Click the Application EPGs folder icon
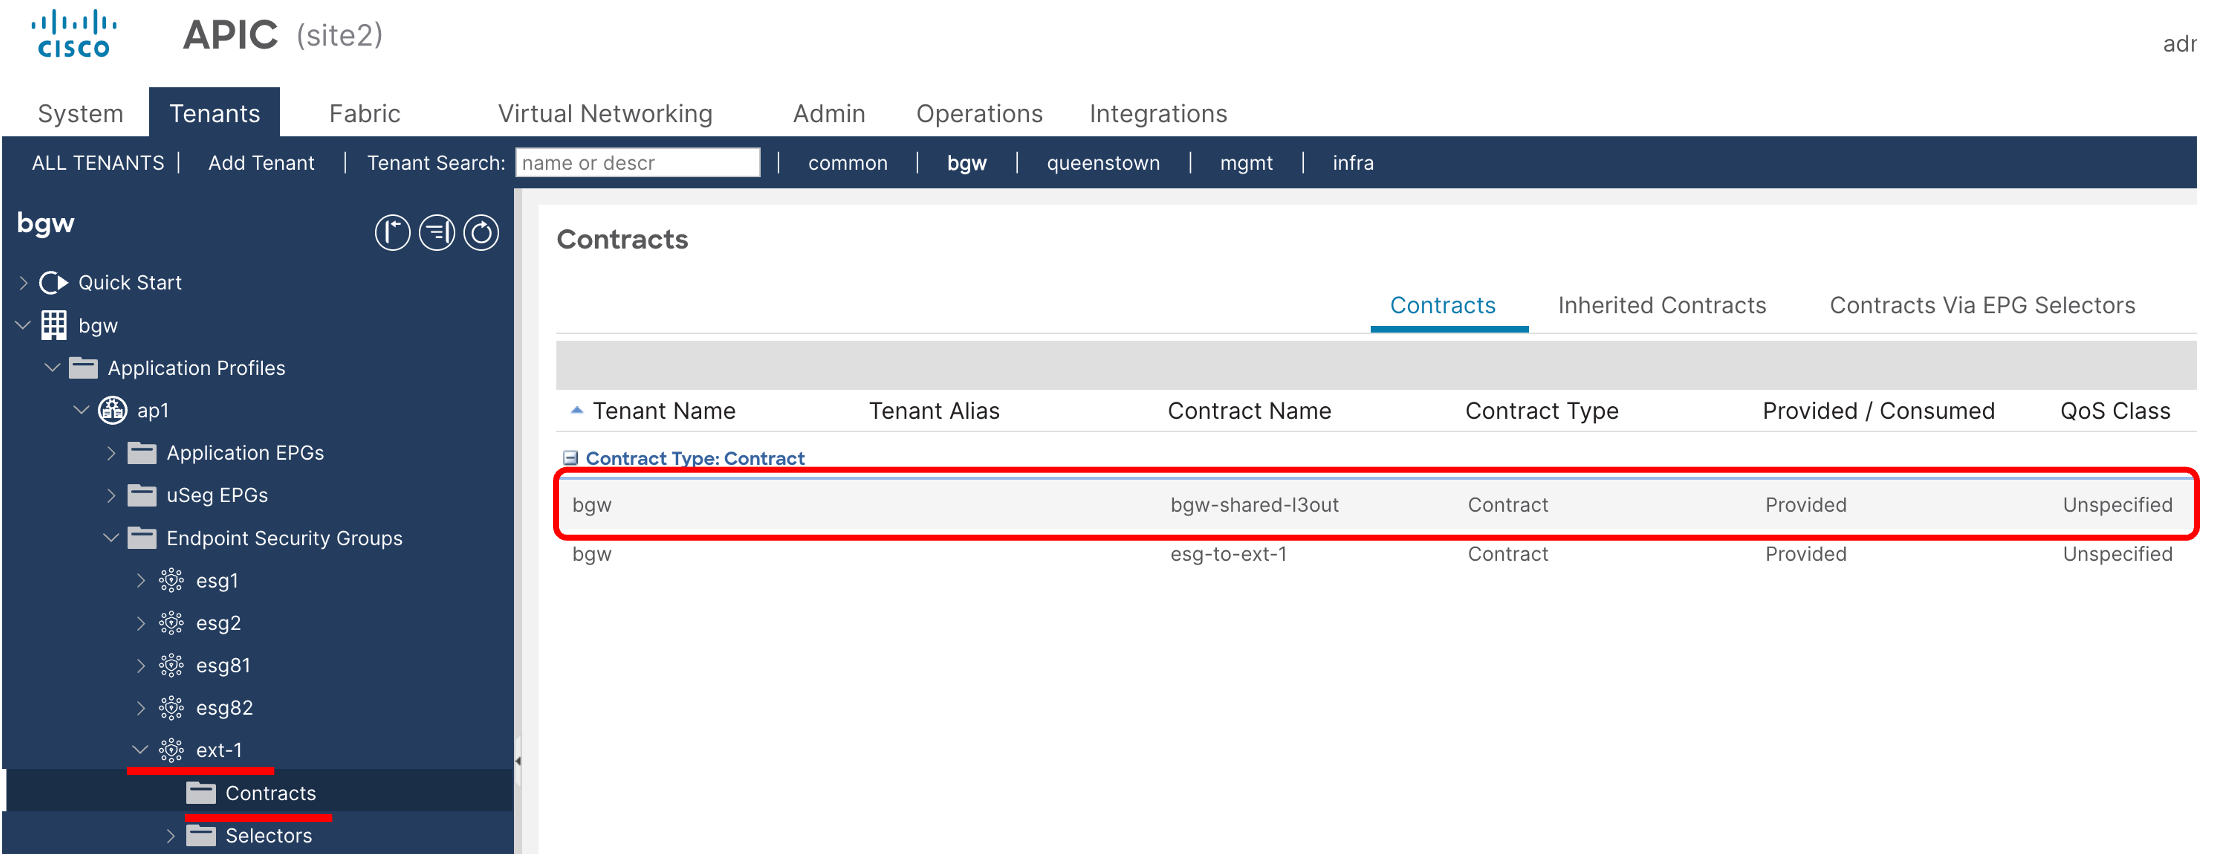Screen dimensions: 2216x854 (142, 453)
